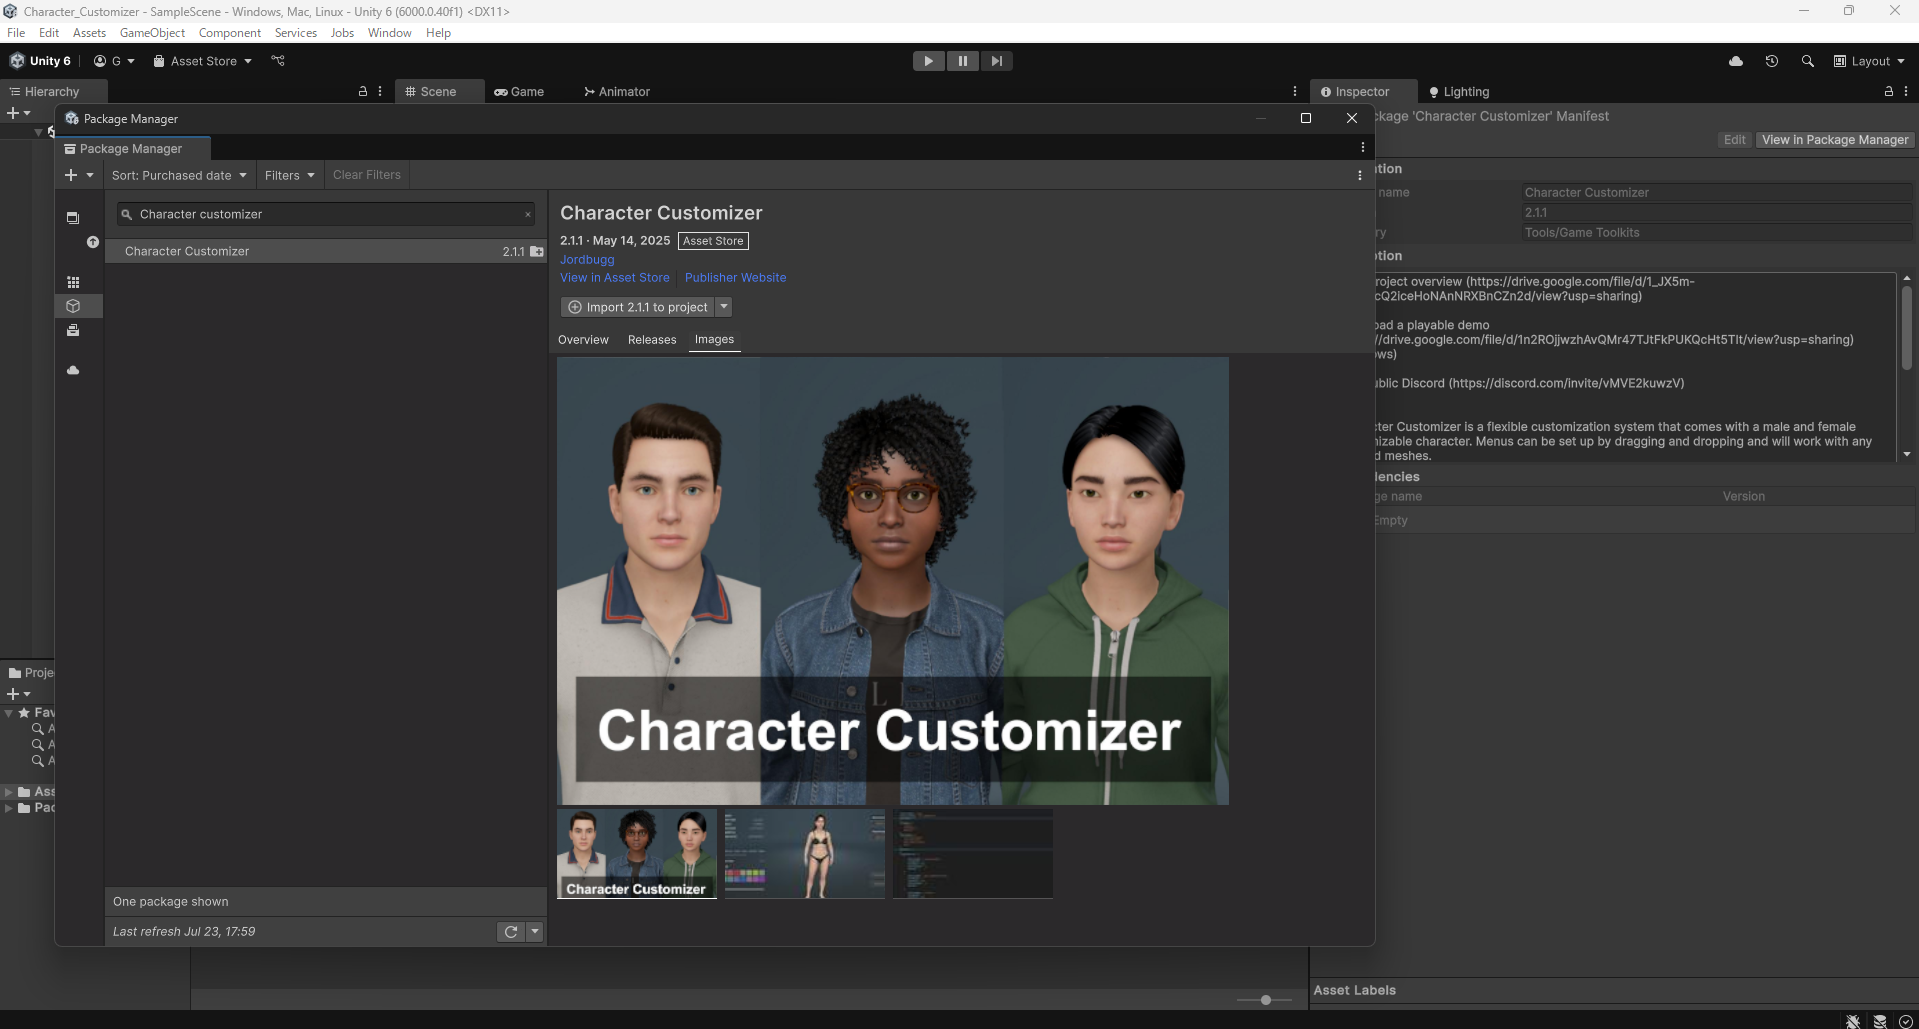Maximize the Package Manager window

pyautogui.click(x=1305, y=118)
